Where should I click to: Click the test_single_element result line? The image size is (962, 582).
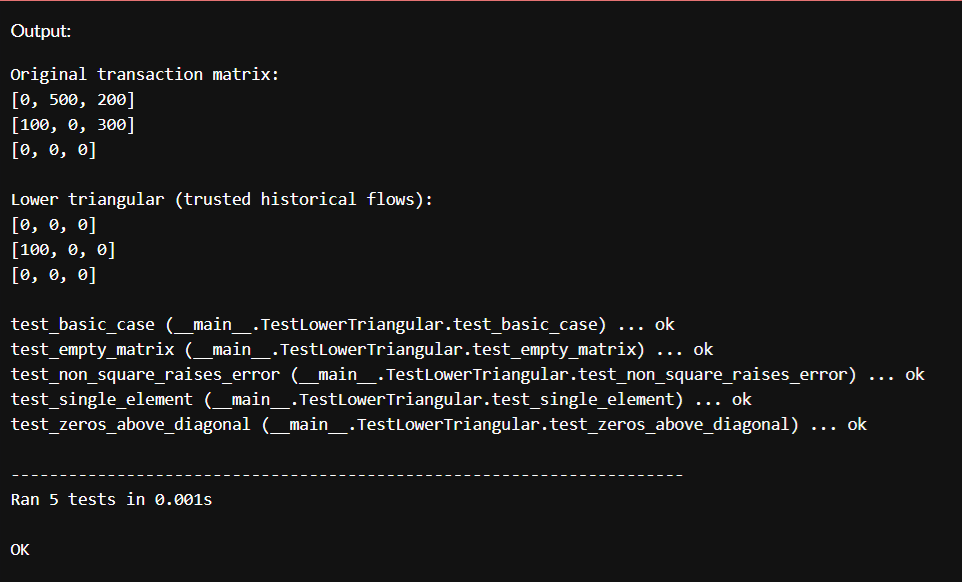pos(380,399)
